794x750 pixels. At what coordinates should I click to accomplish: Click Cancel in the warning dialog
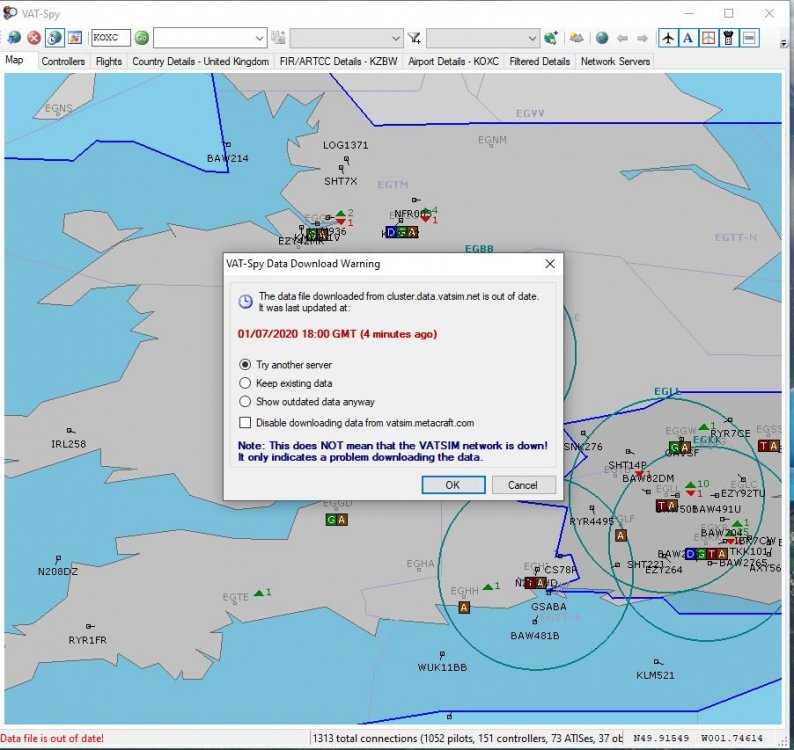[523, 485]
